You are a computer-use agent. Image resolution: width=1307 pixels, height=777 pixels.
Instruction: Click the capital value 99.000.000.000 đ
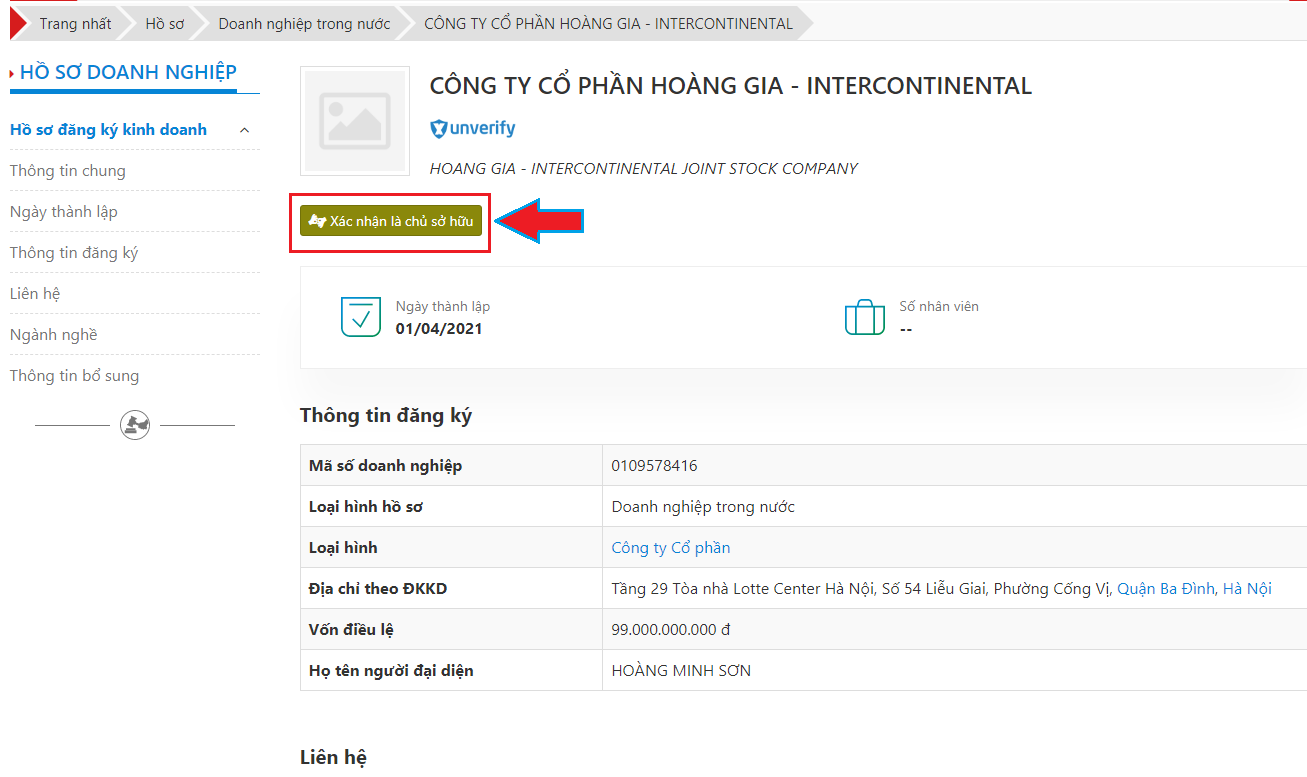tap(671, 630)
